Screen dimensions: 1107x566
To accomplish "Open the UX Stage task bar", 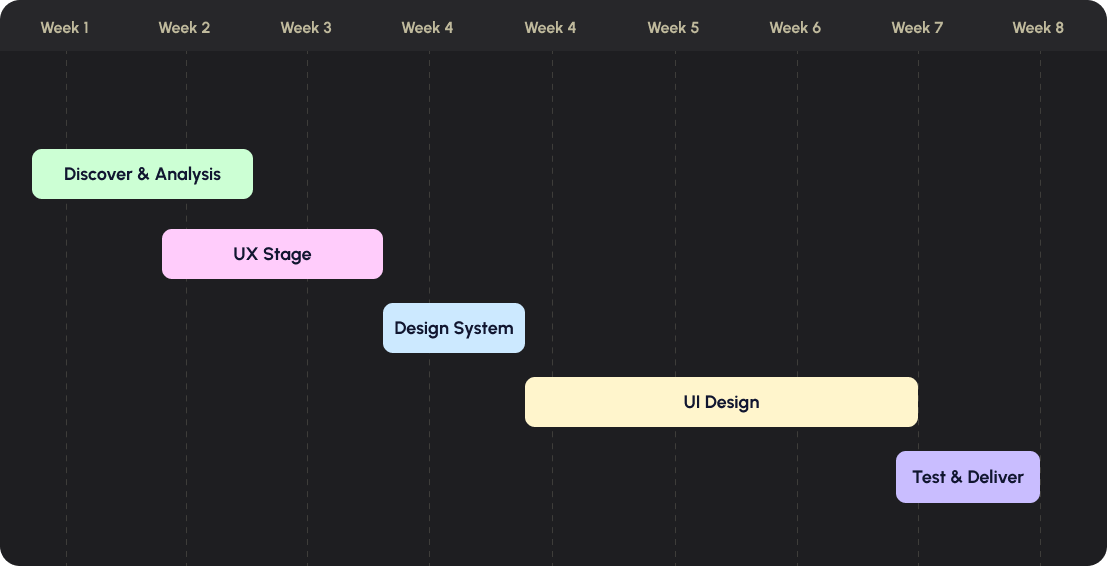I will point(272,254).
